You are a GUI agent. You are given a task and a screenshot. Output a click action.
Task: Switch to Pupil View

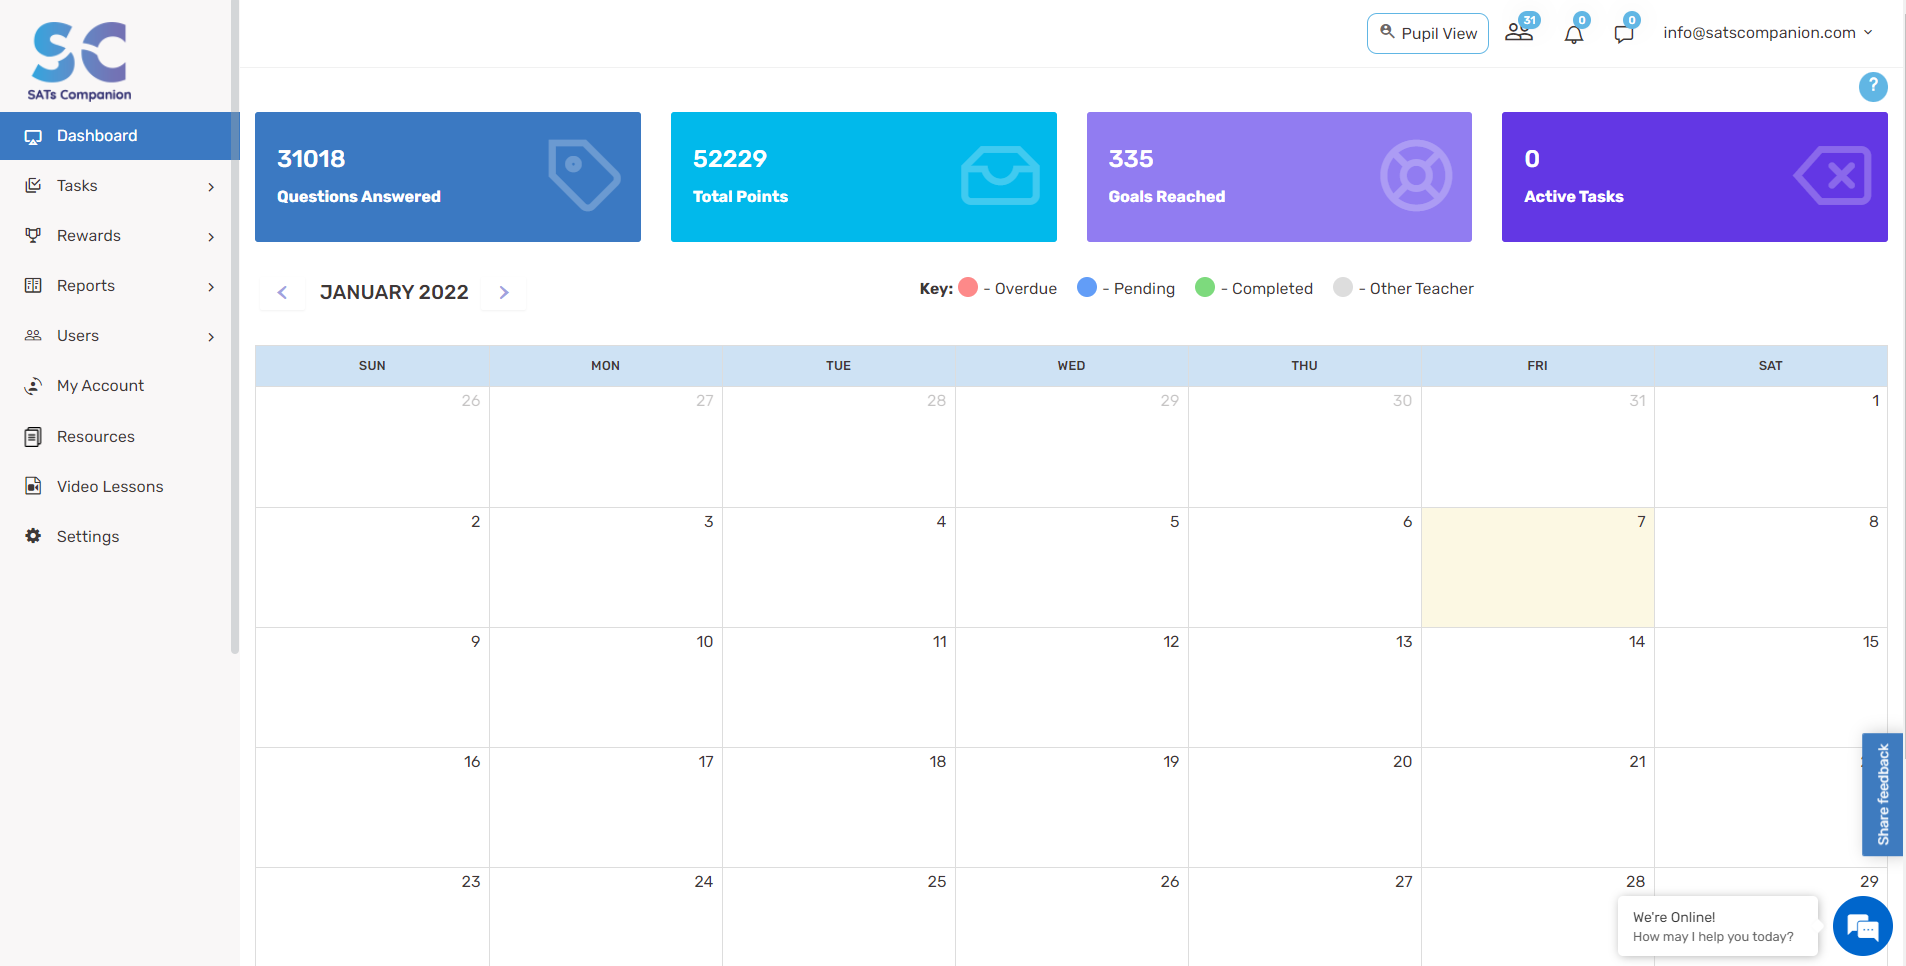pos(1427,33)
